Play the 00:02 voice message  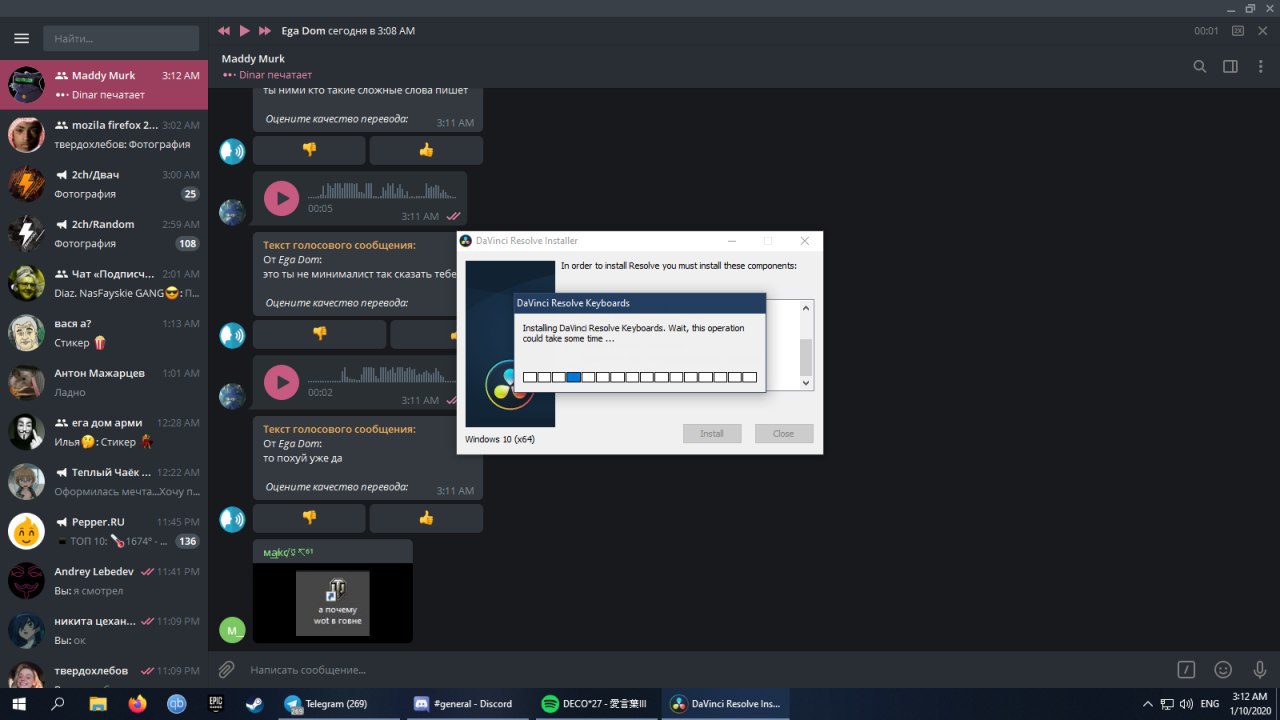point(281,382)
